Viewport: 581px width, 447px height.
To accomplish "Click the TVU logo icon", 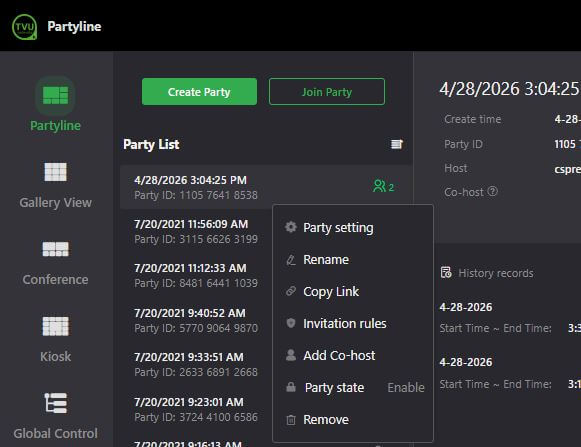I will click(24, 27).
